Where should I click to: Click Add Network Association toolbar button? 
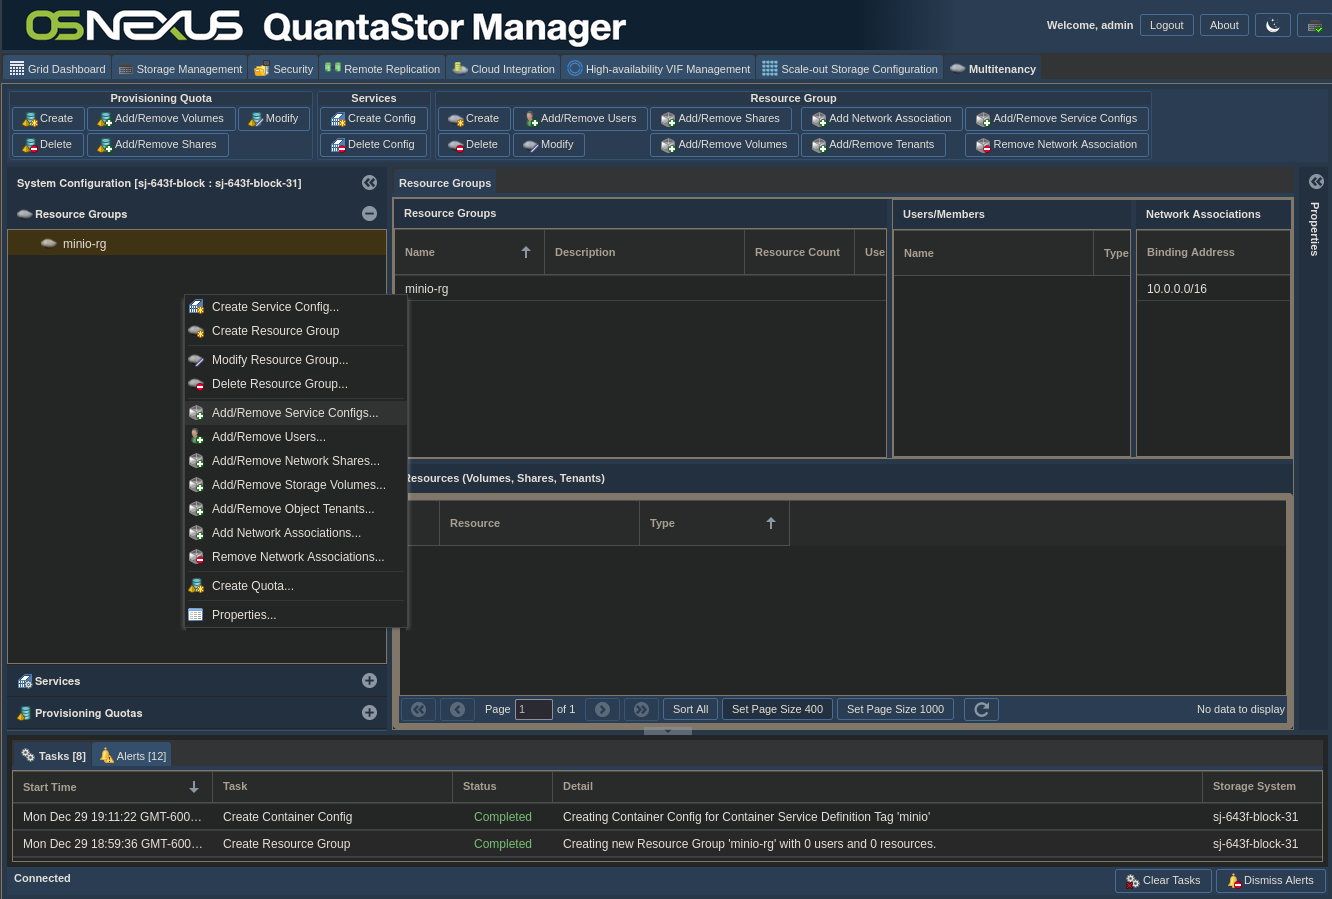[x=881, y=119]
